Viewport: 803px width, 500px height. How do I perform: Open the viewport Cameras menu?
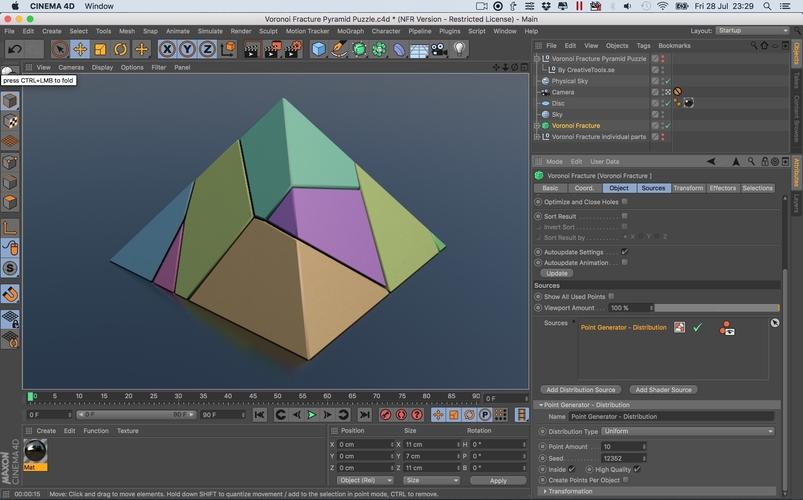coord(71,67)
